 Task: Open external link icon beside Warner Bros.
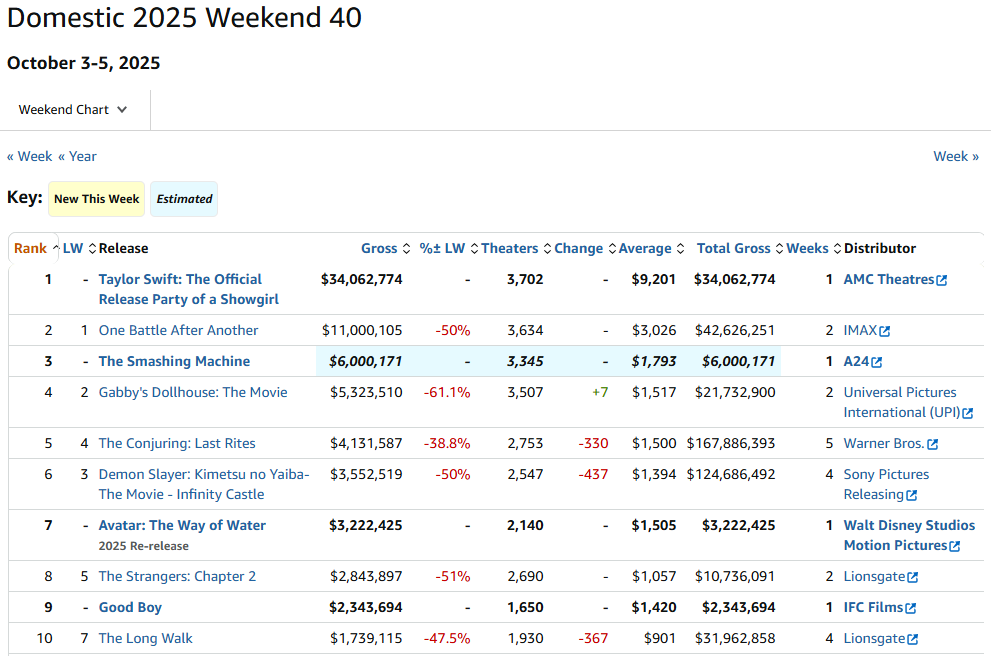[x=933, y=444]
